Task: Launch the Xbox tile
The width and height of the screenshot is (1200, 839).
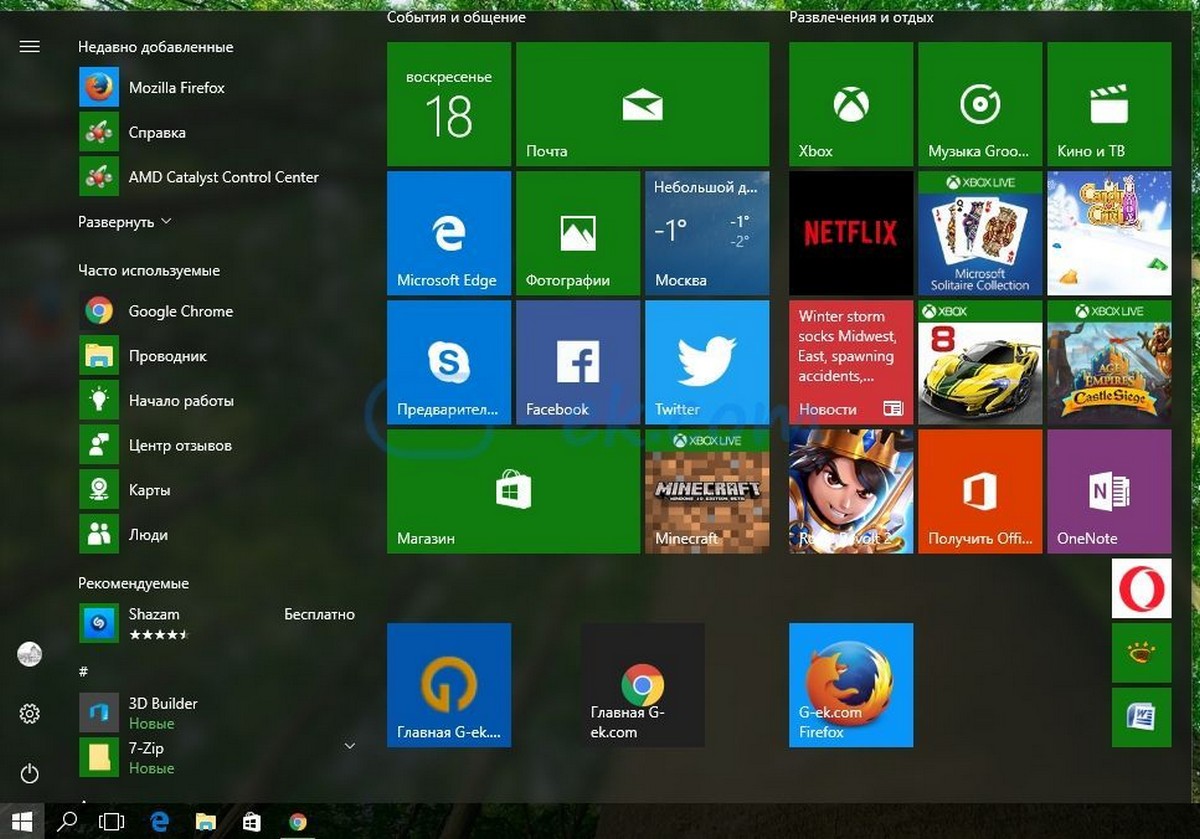Action: pyautogui.click(x=851, y=104)
